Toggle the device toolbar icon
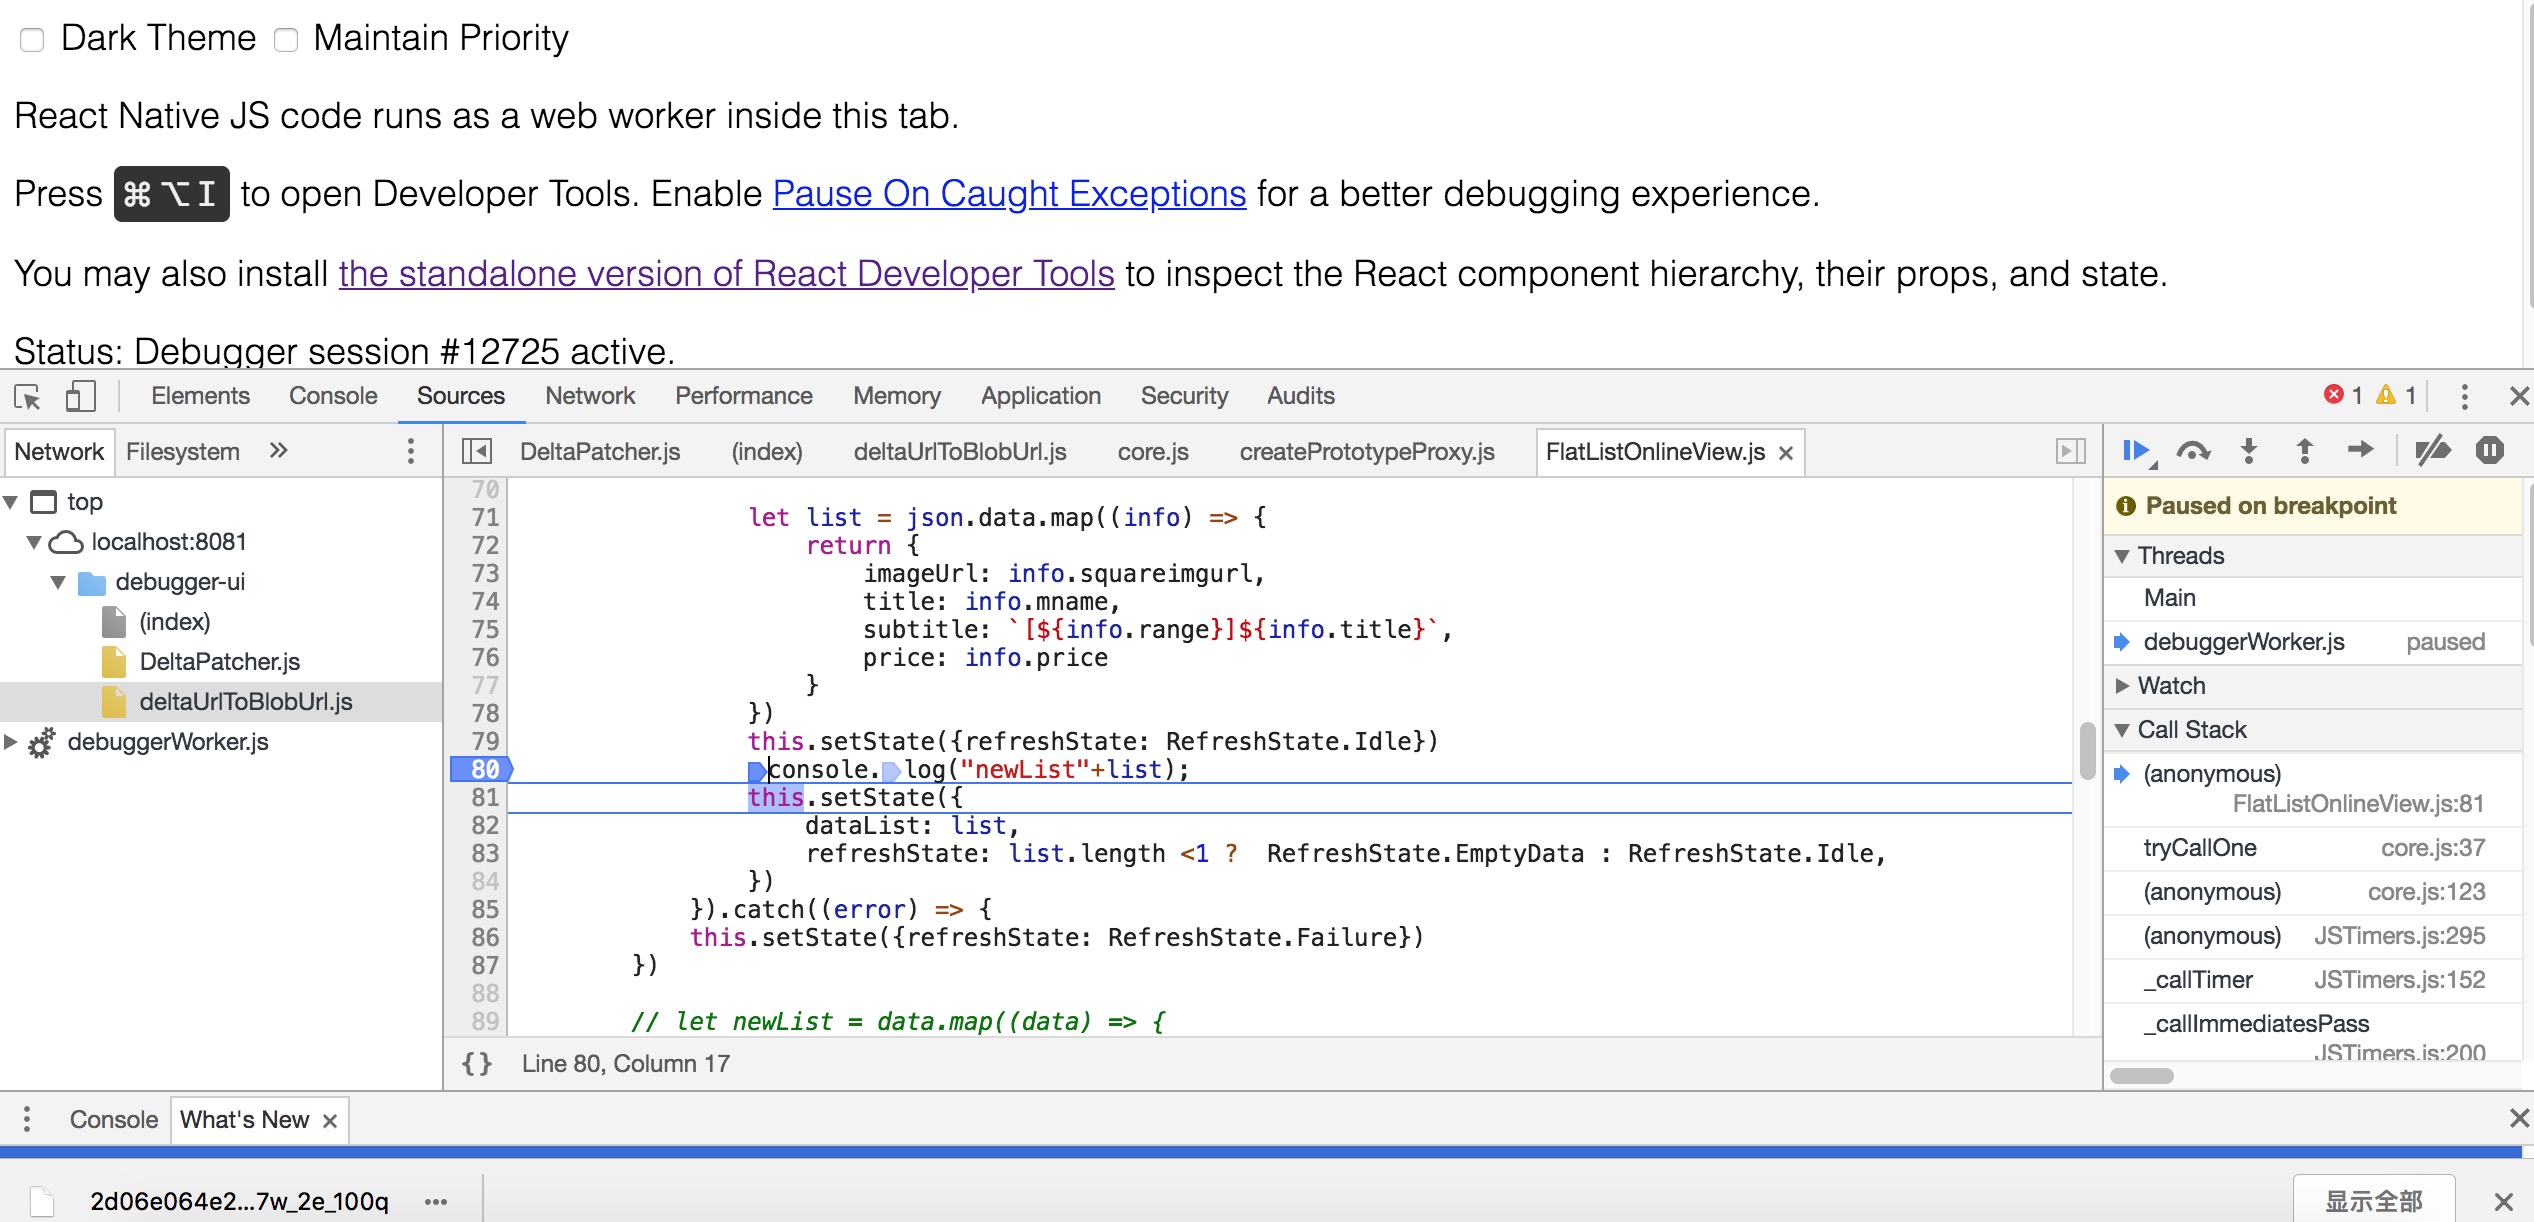 coord(80,397)
